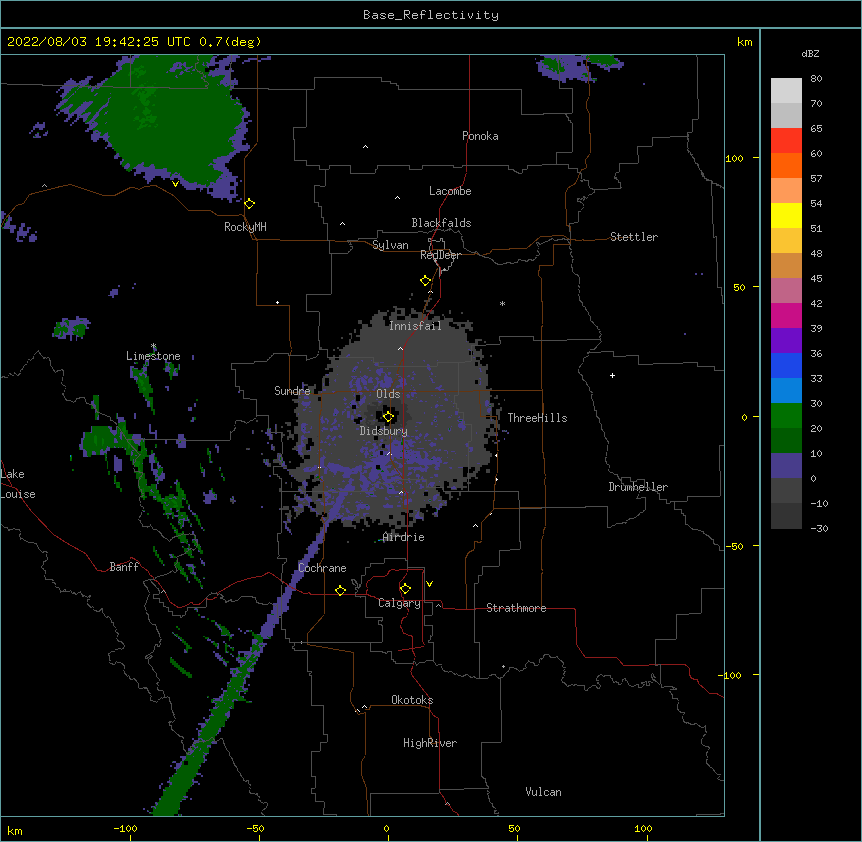Click the yellow diamond marker beside RockyMH

point(250,204)
